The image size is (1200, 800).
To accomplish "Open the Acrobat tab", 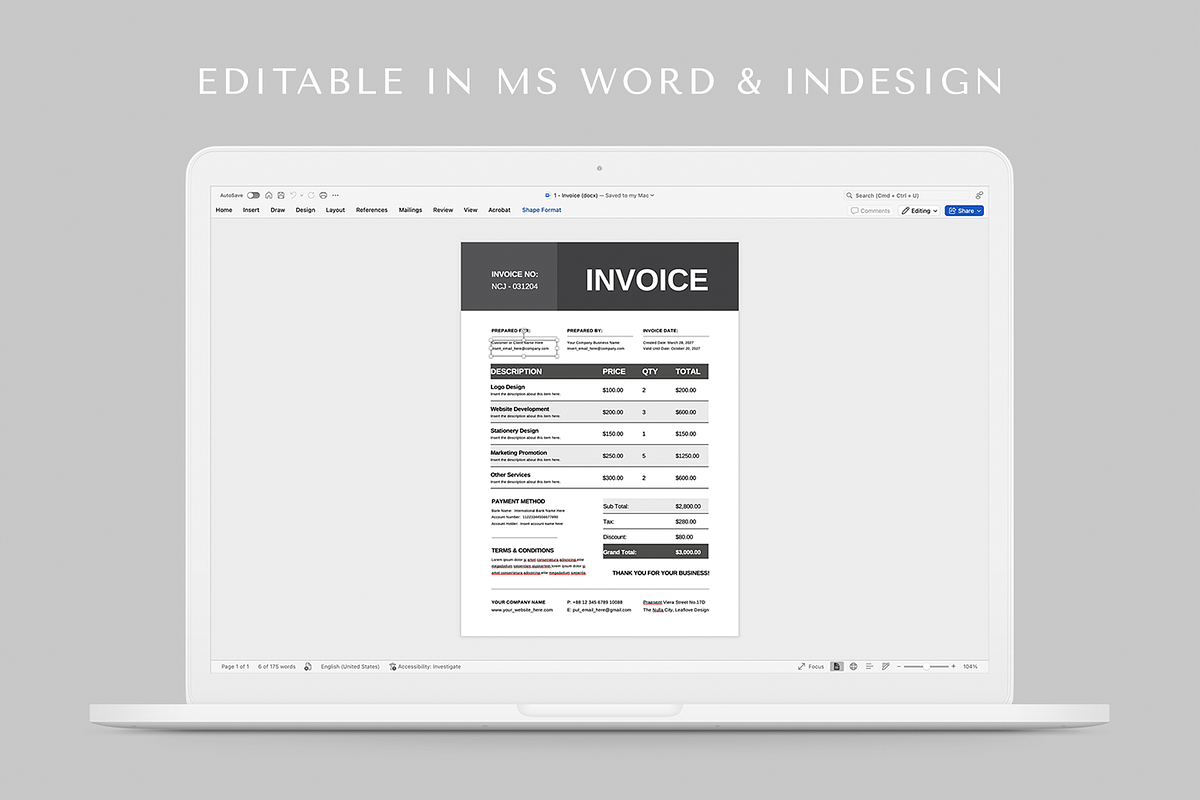I will point(499,210).
